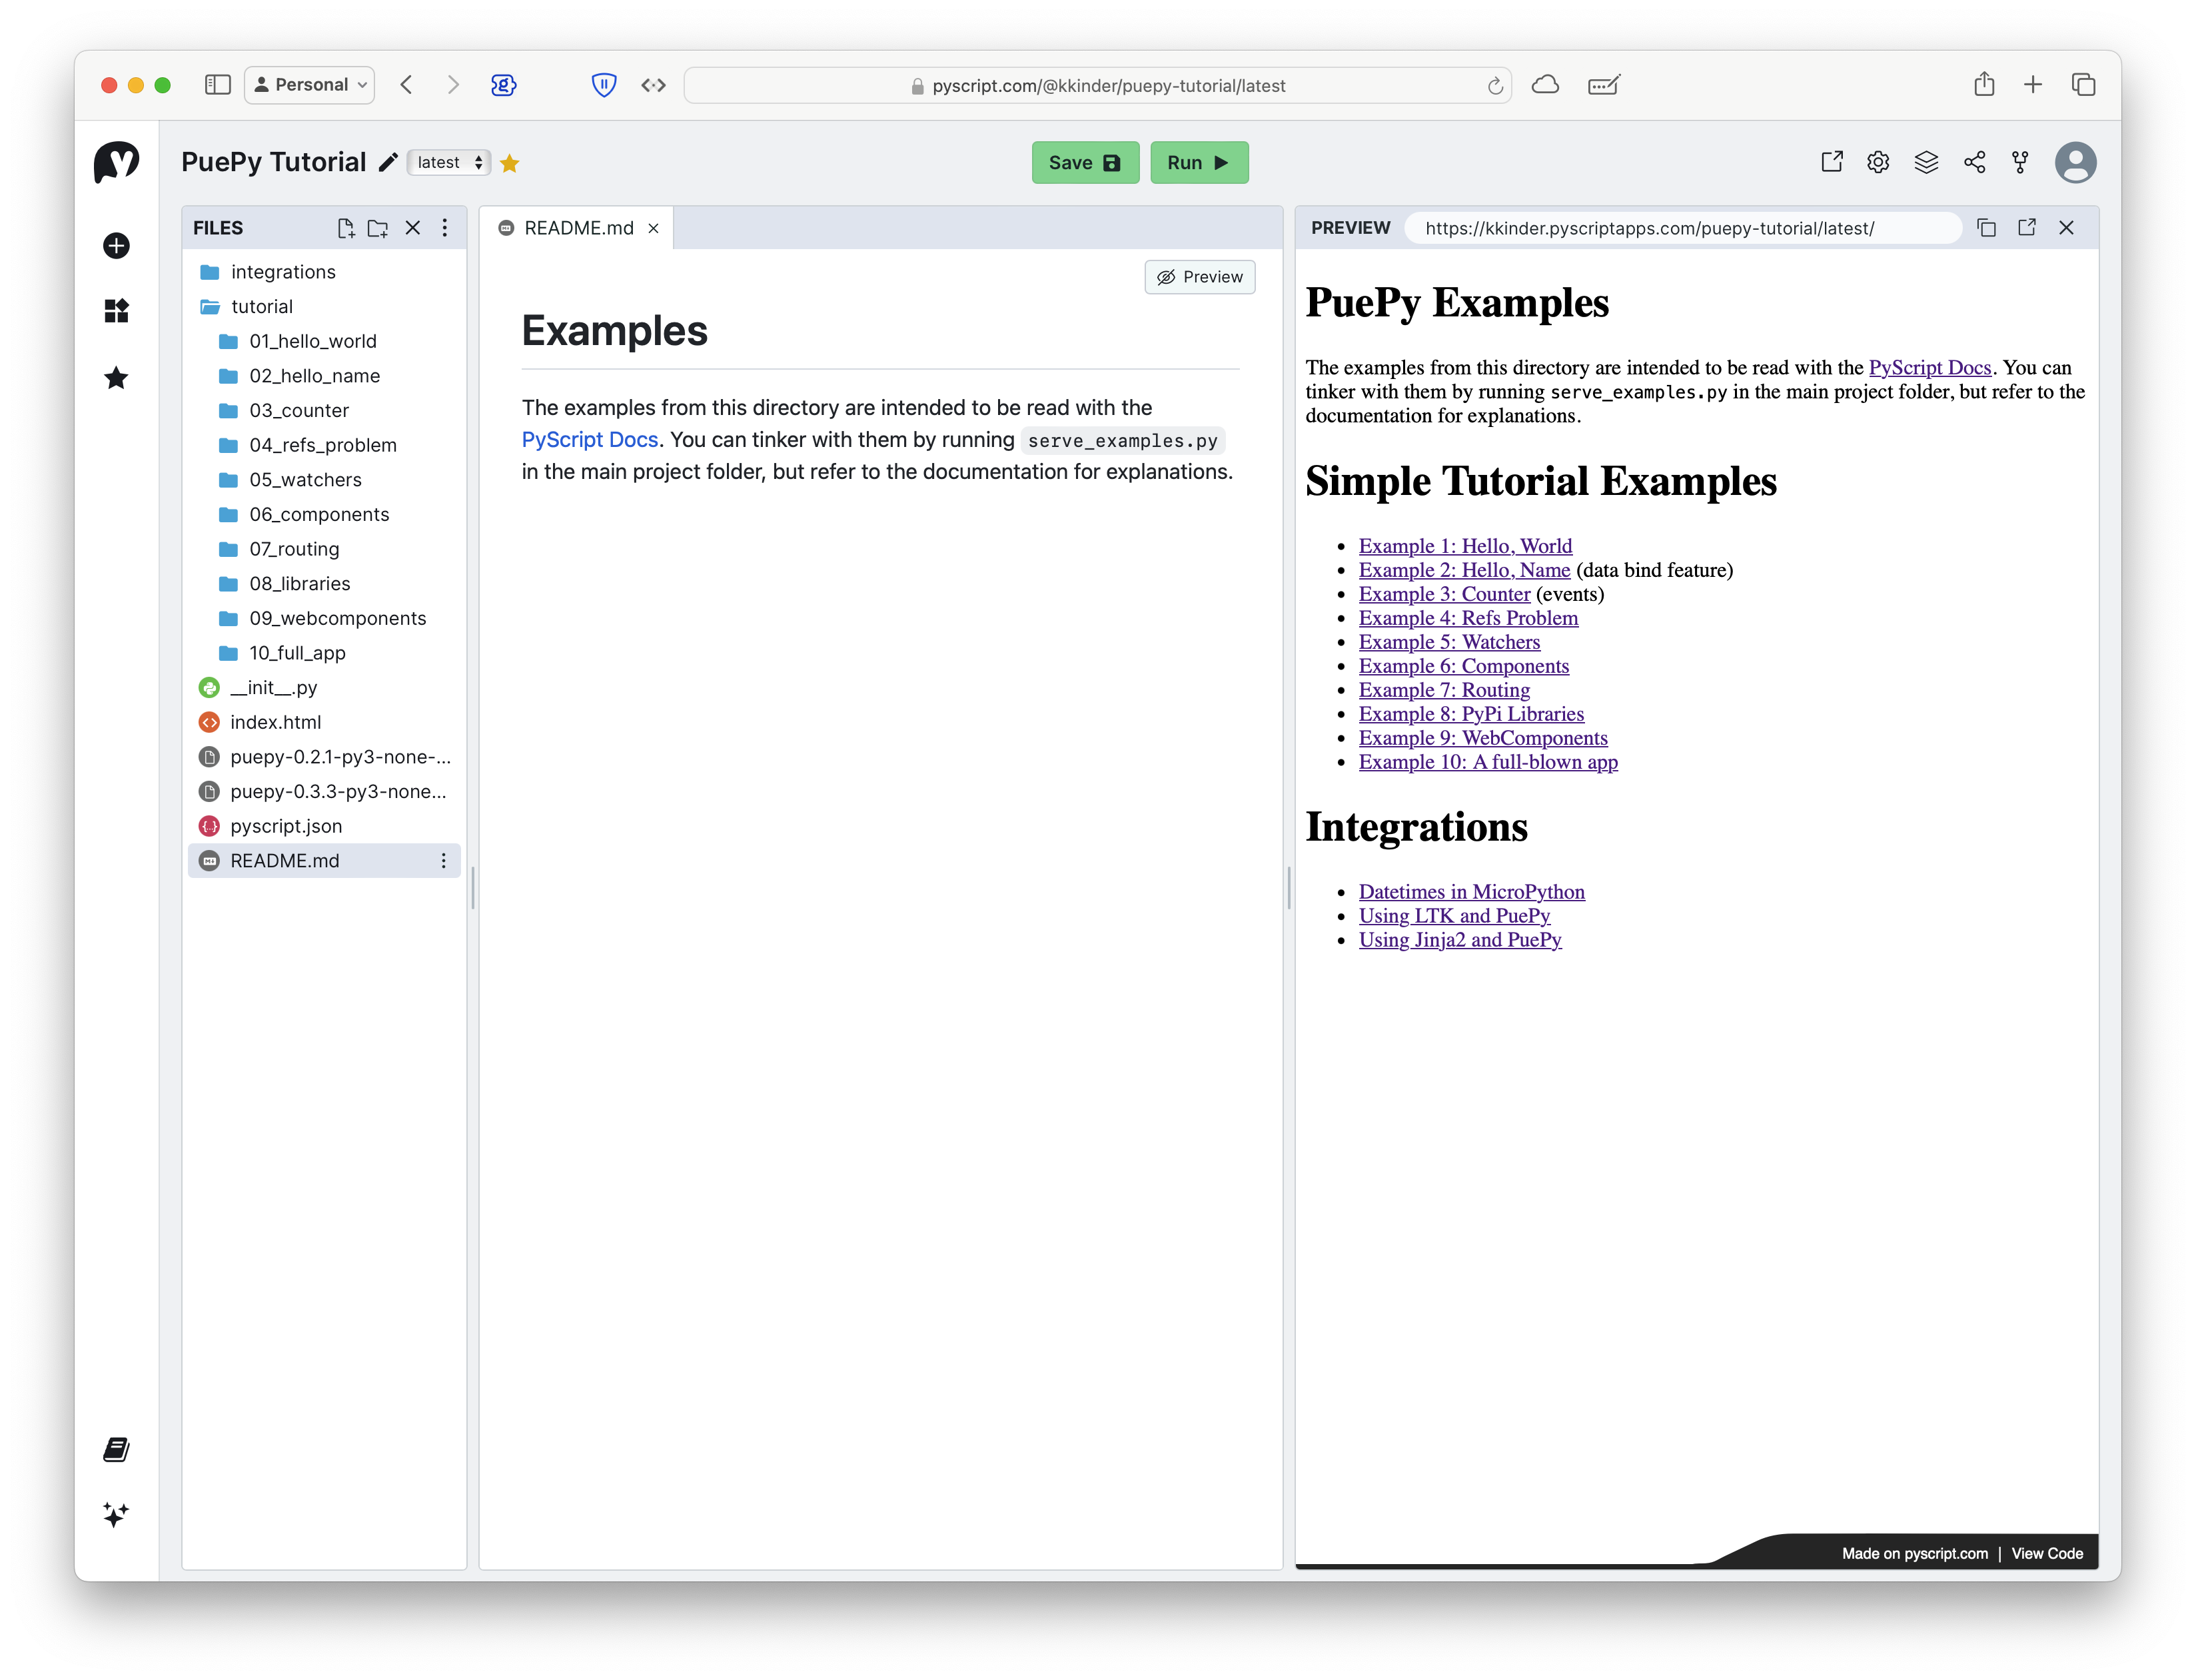This screenshot has height=1680, width=2196.
Task: Expand the 03_counter folder
Action: coord(324,411)
